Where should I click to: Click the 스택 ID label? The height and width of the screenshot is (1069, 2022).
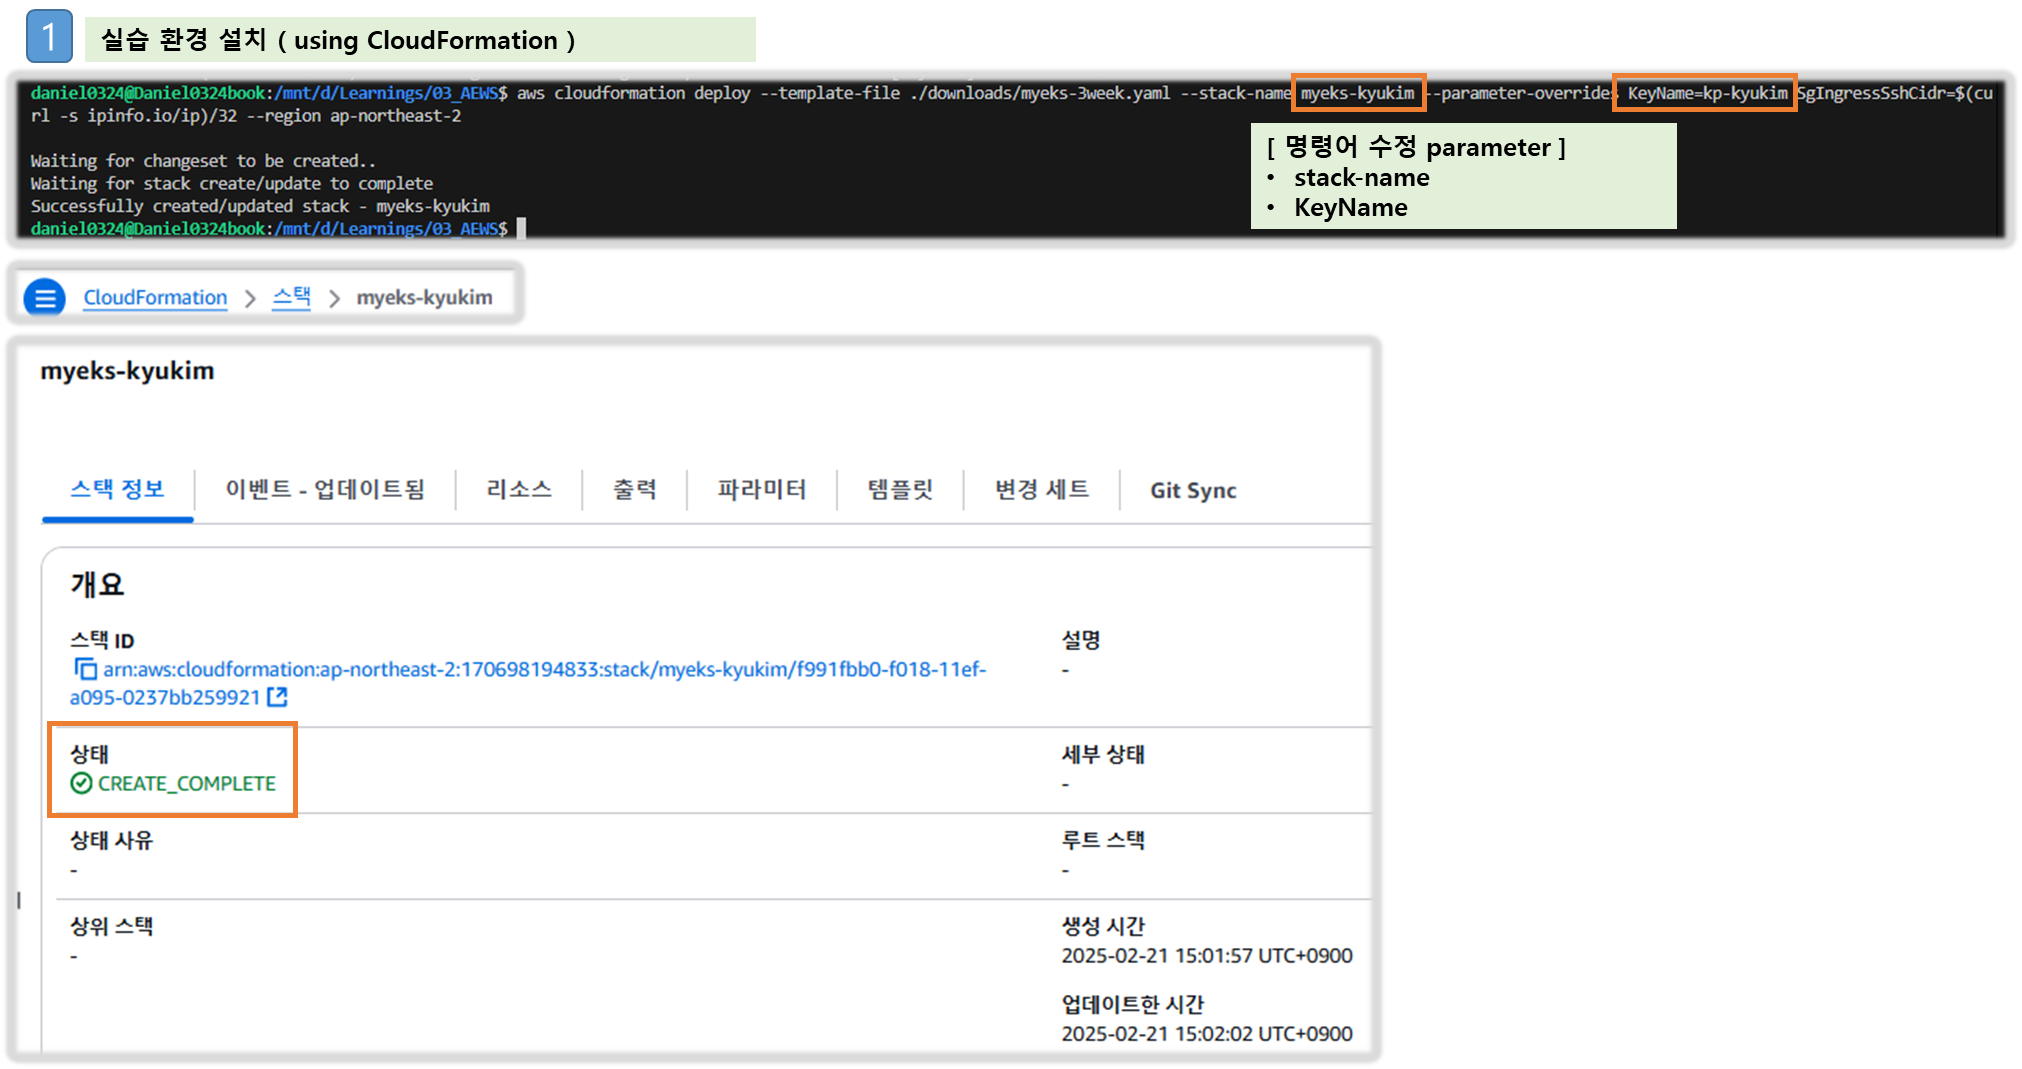pyautogui.click(x=102, y=641)
